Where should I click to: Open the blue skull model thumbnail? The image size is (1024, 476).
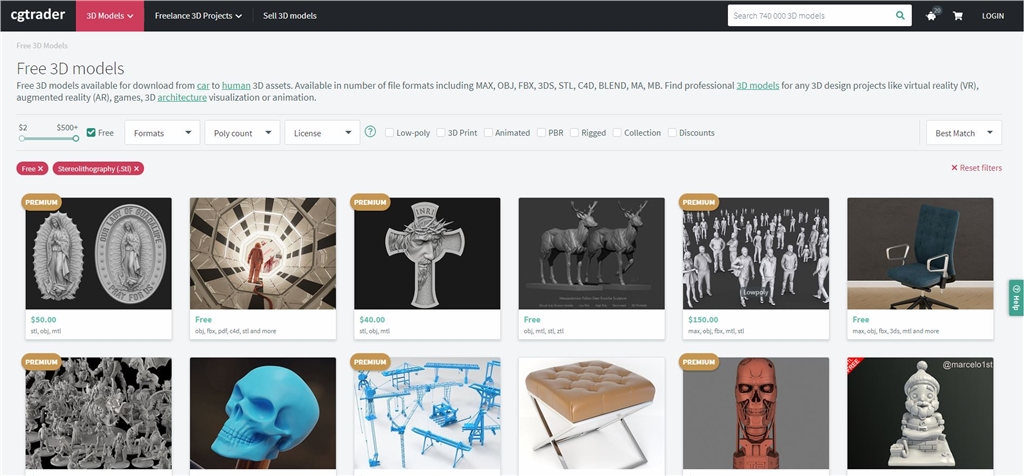(263, 413)
